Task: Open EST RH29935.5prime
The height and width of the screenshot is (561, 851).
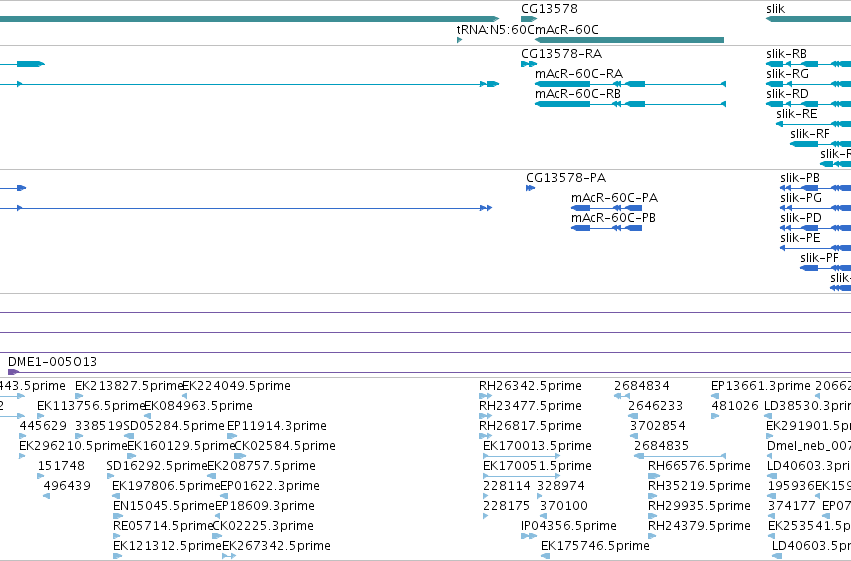Action: tap(700, 506)
